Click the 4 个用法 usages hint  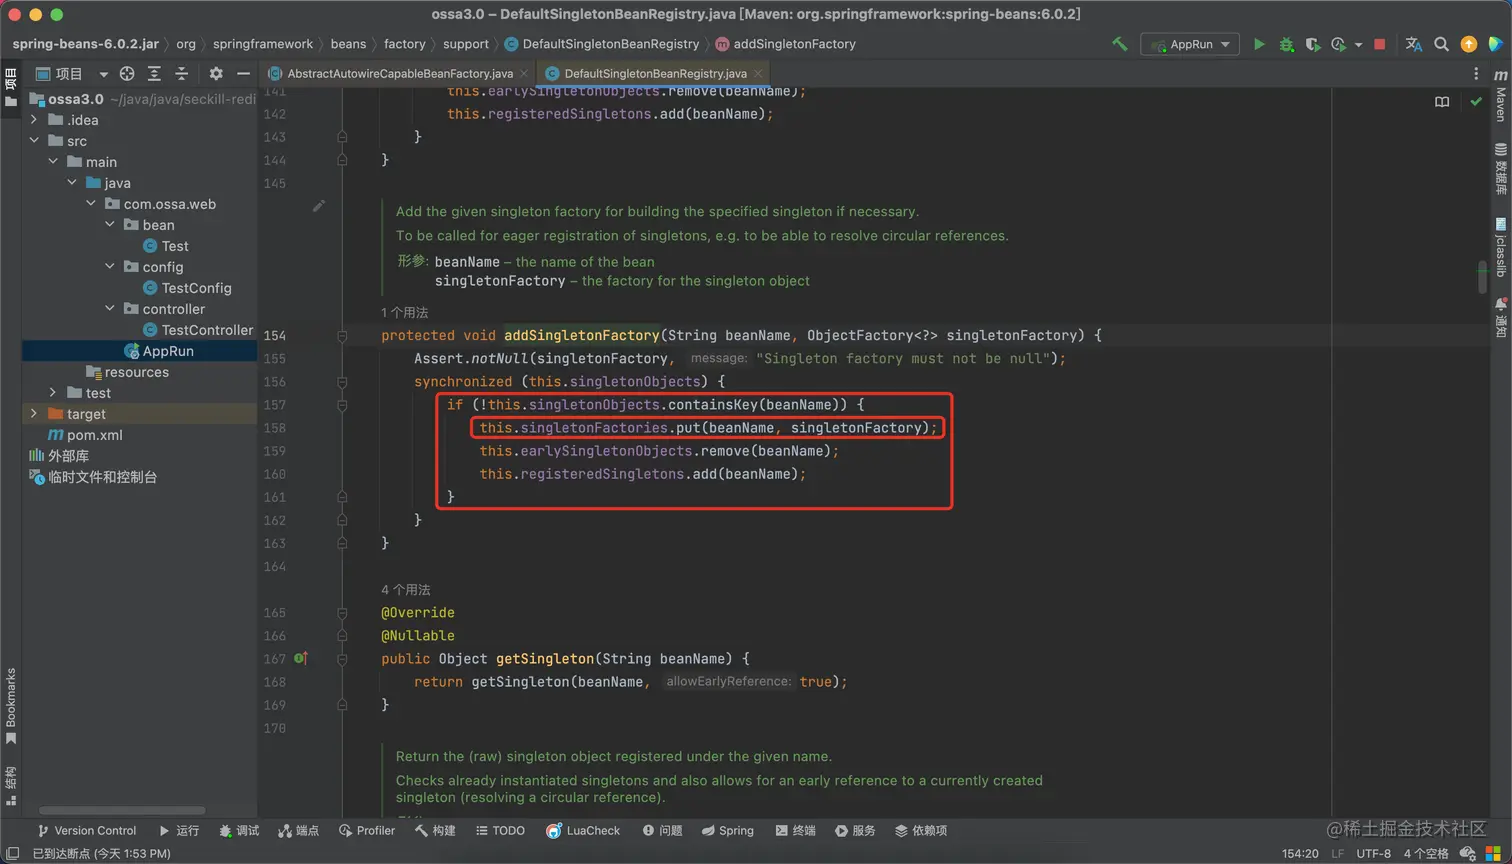pos(406,589)
